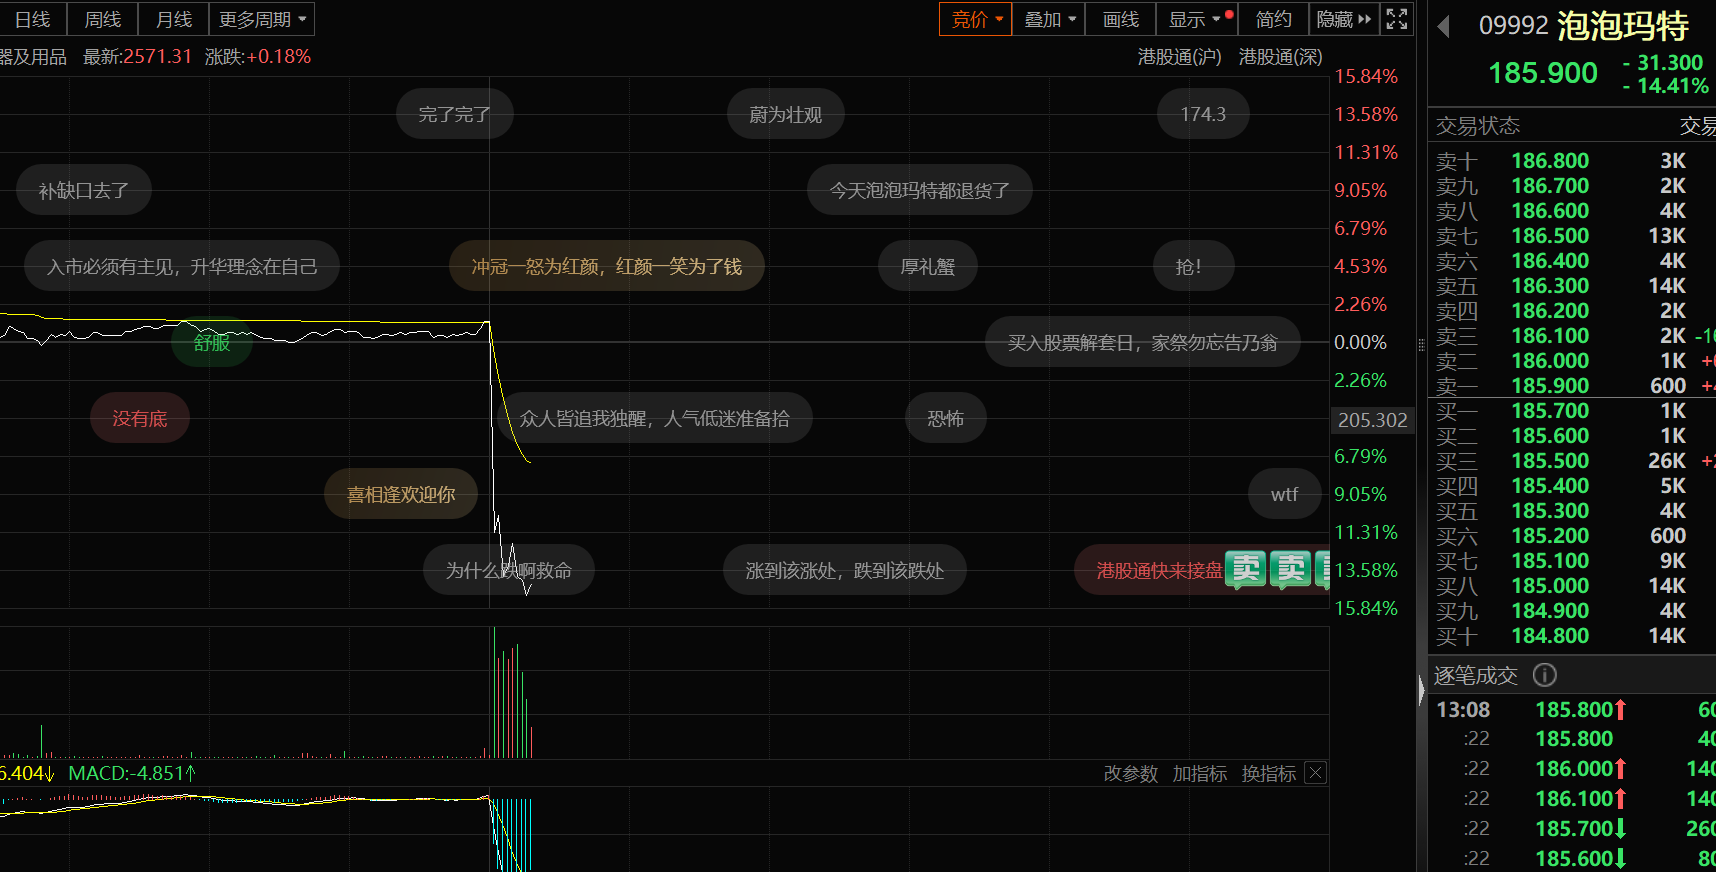This screenshot has height=872, width=1716.
Task: Expand the 更多周期 period dropdown
Action: pyautogui.click(x=262, y=19)
